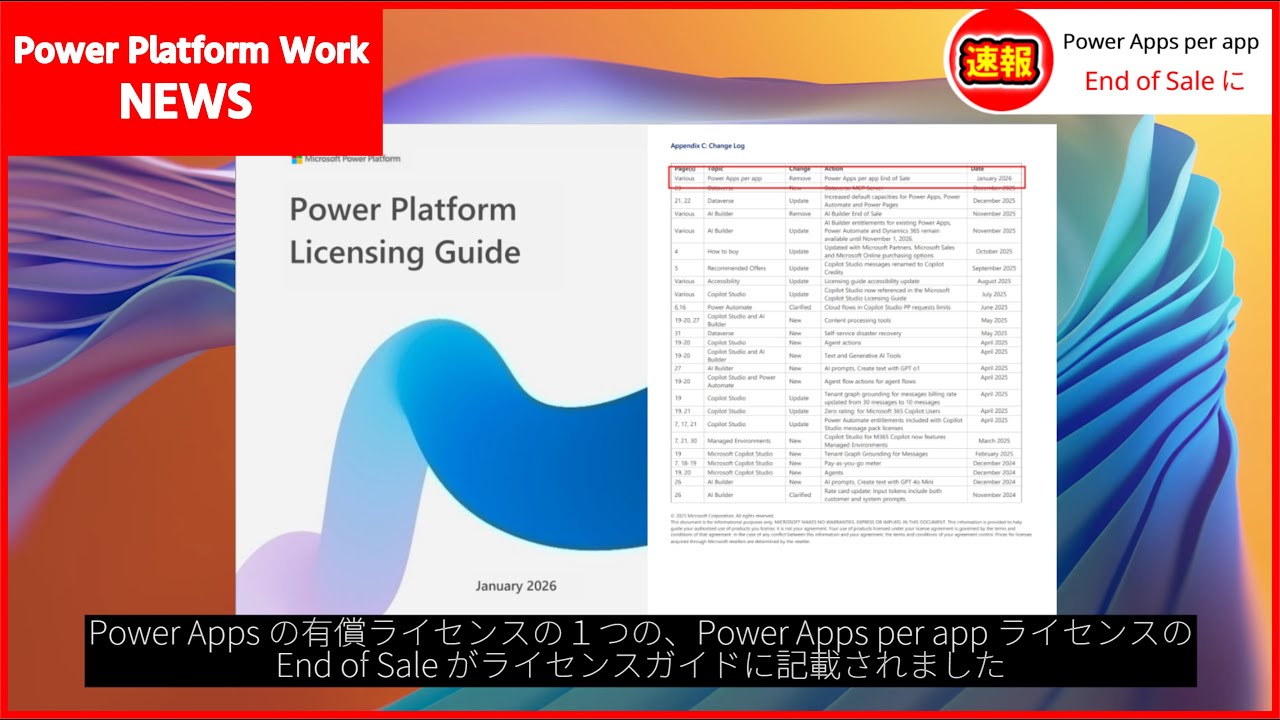The width and height of the screenshot is (1280, 720).
Task: Select the Licensing guide accessibility update entry
Action: [871, 281]
